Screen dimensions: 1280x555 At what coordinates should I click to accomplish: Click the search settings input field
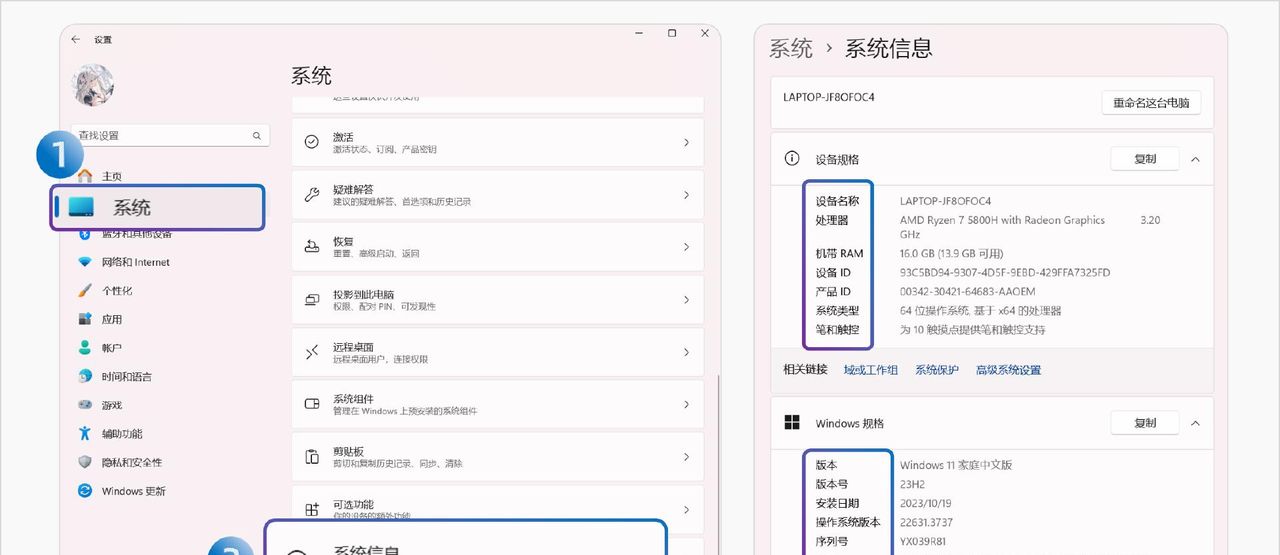[170, 135]
